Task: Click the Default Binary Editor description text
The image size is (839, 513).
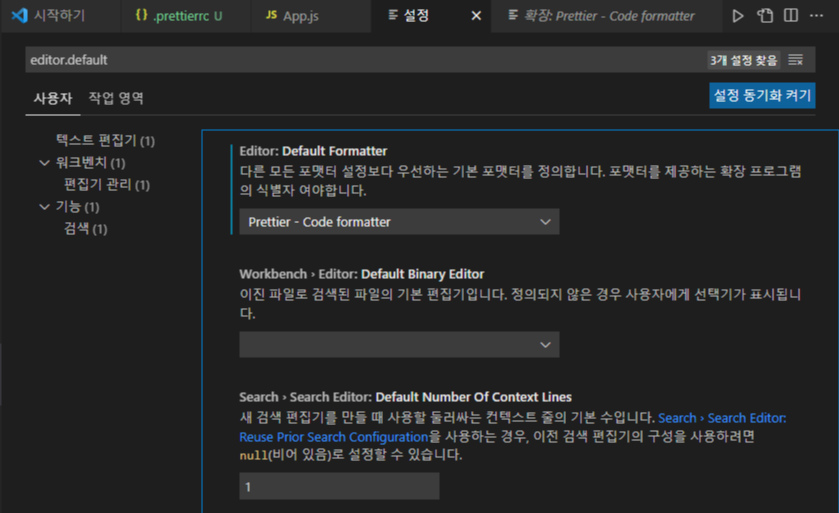Action: pyautogui.click(x=520, y=304)
